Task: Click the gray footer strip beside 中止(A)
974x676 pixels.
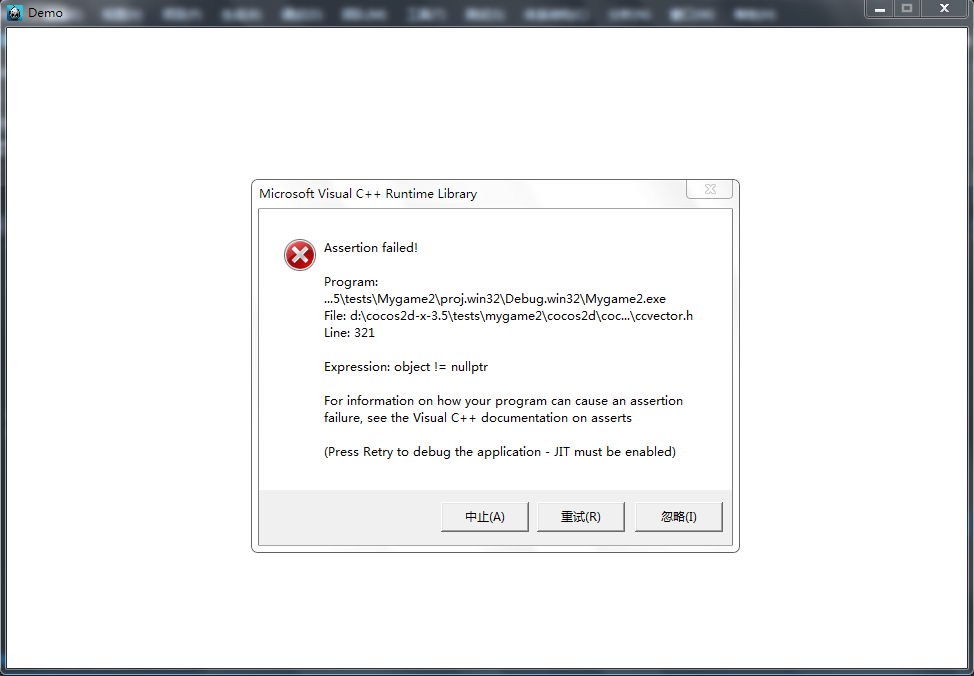Action: click(350, 517)
